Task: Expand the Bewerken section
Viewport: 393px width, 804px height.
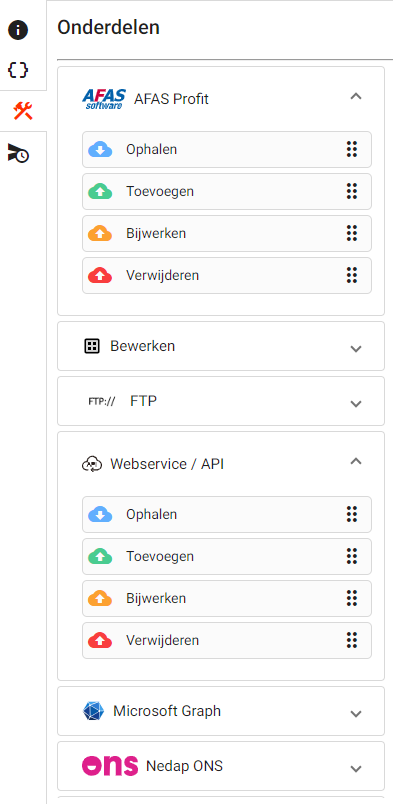Action: (x=356, y=349)
